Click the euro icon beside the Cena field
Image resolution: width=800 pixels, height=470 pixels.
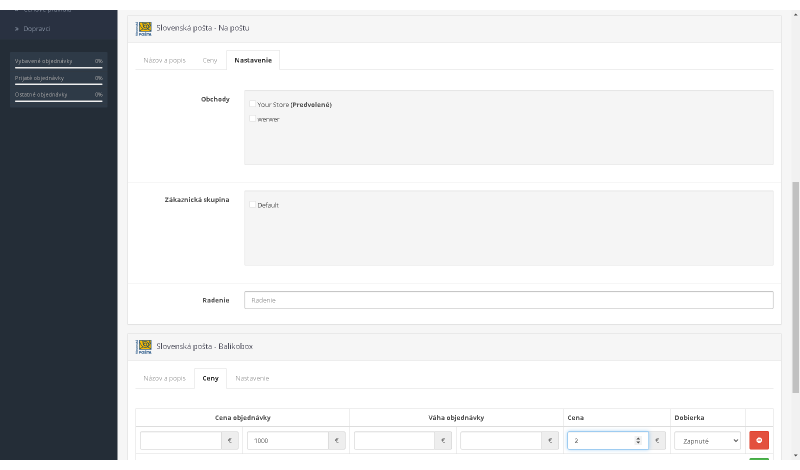pos(658,440)
